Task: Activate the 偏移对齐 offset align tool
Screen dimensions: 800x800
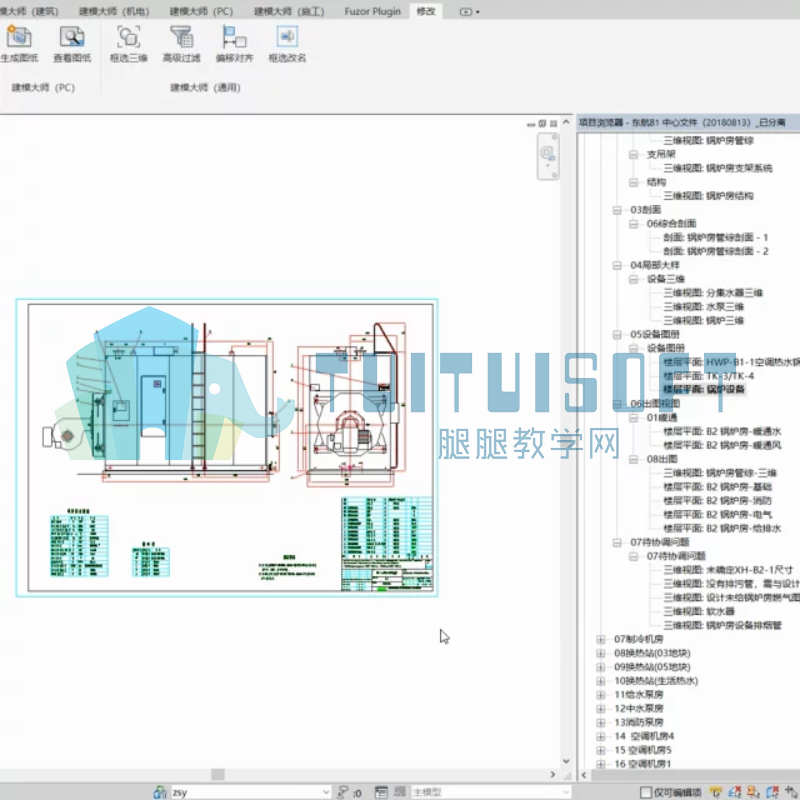Action: (234, 37)
